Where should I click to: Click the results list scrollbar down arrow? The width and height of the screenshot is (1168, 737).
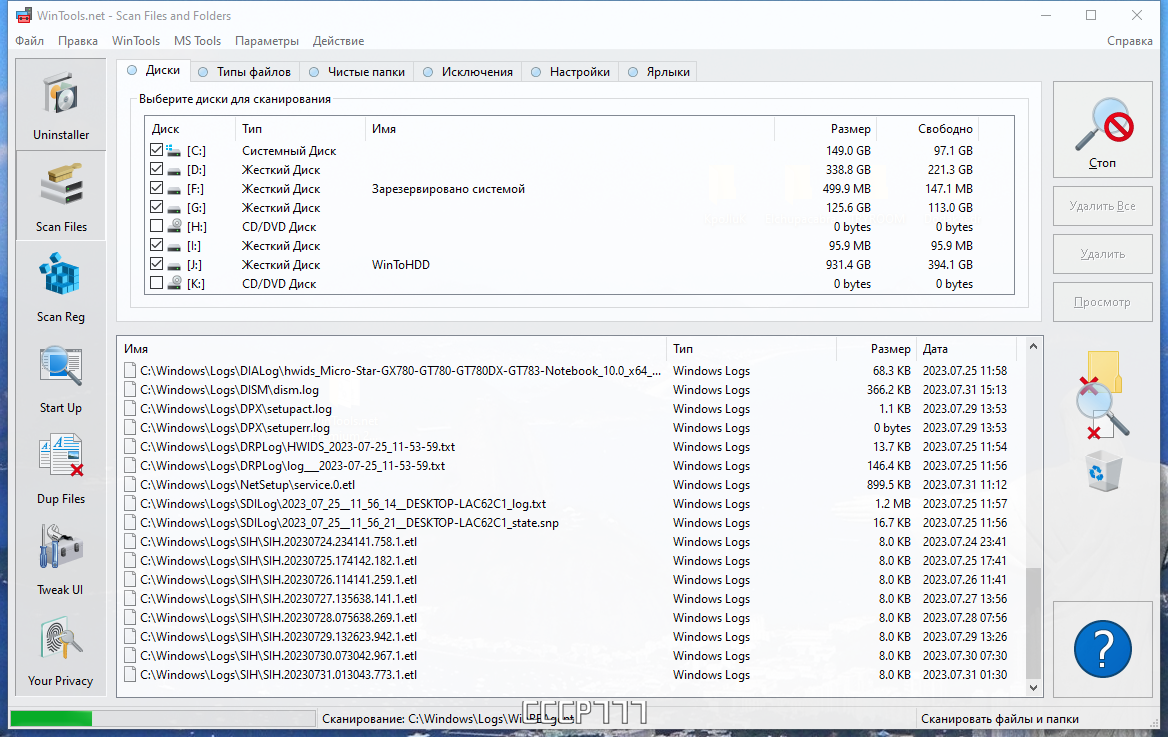[1033, 688]
